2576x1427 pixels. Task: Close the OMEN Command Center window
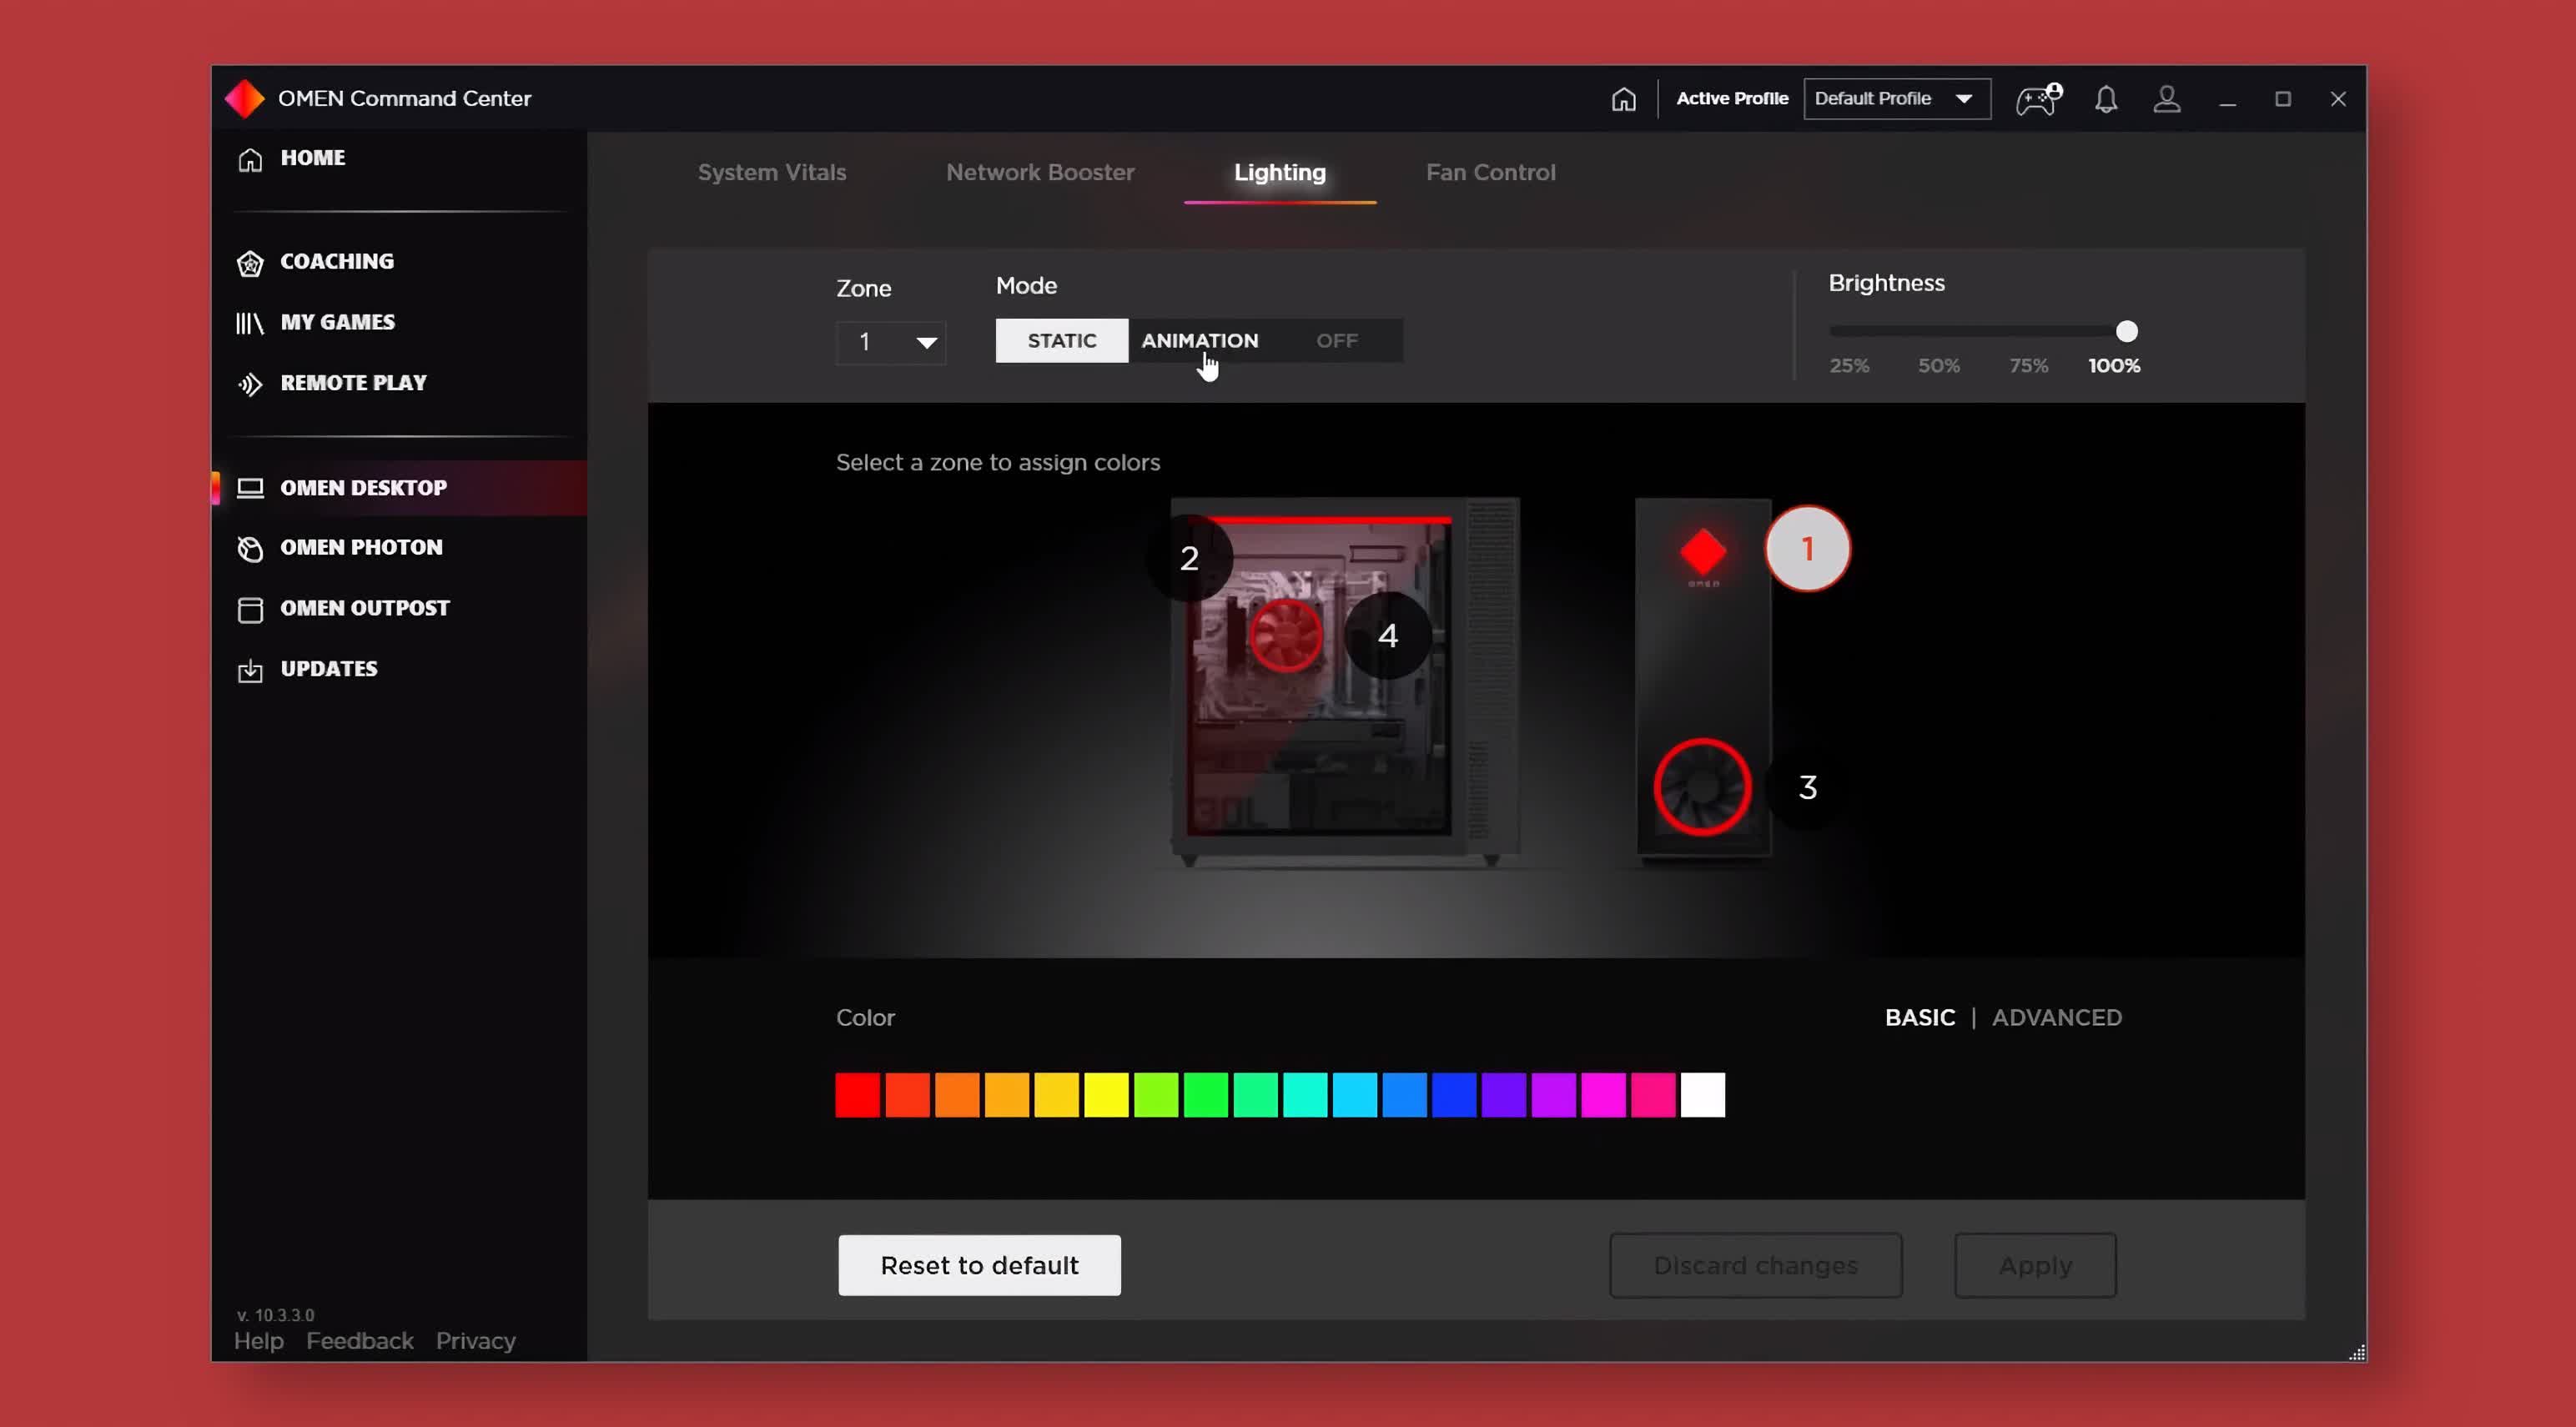pos(2337,99)
